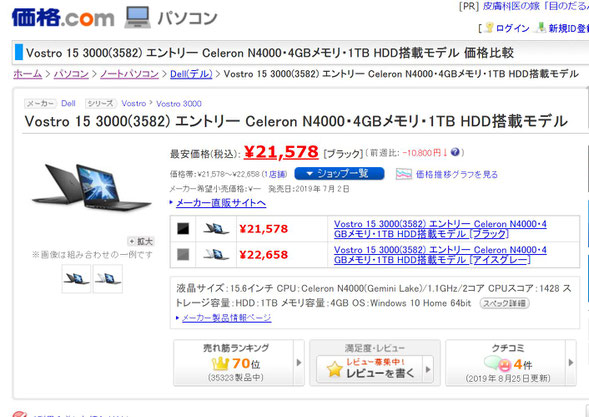Click the lowest price ¥21,578 headline

point(281,152)
